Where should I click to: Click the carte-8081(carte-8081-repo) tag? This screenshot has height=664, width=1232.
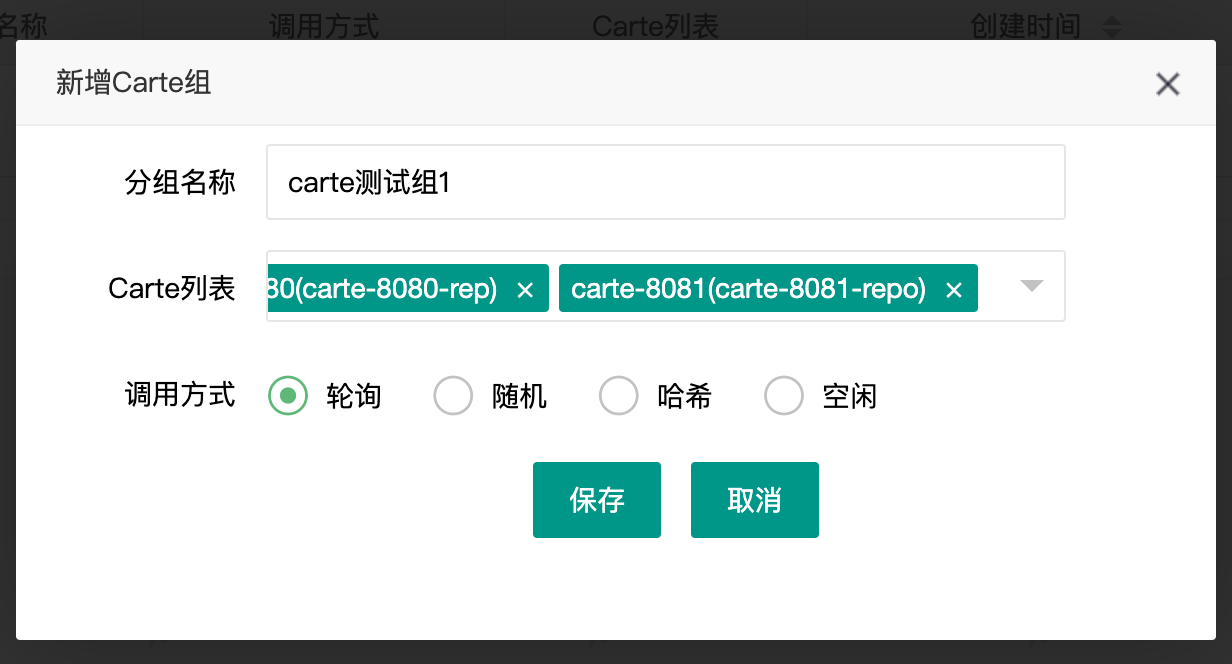[750, 289]
